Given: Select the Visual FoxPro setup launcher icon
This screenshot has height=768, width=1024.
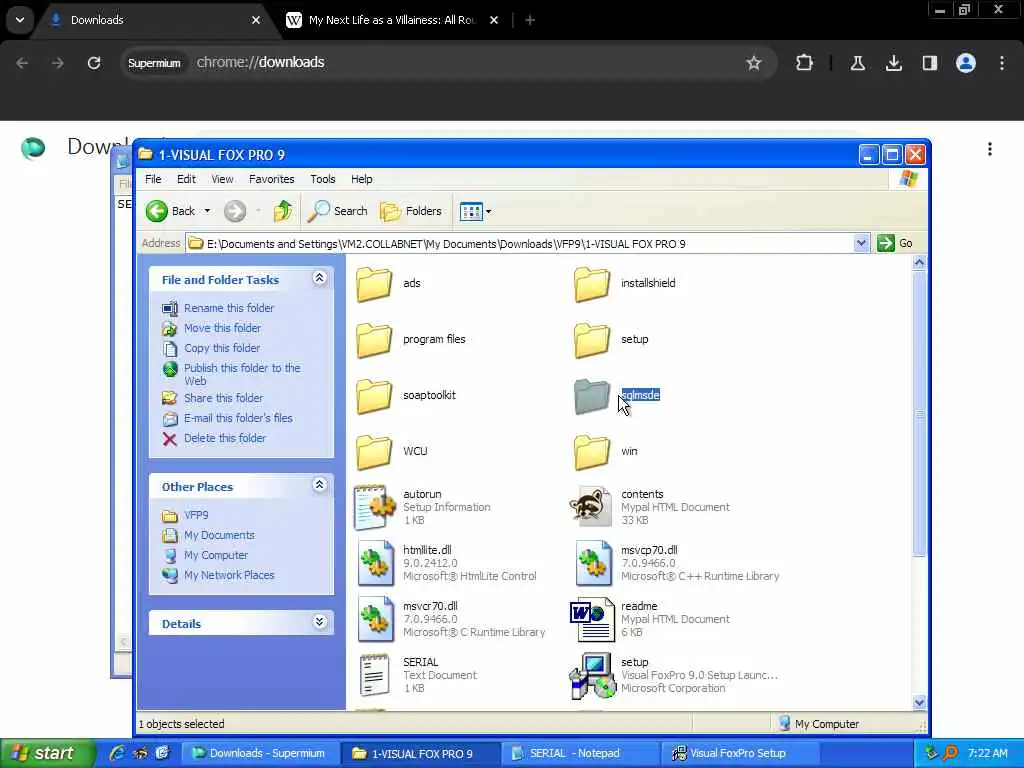Looking at the screenshot, I should (592, 675).
